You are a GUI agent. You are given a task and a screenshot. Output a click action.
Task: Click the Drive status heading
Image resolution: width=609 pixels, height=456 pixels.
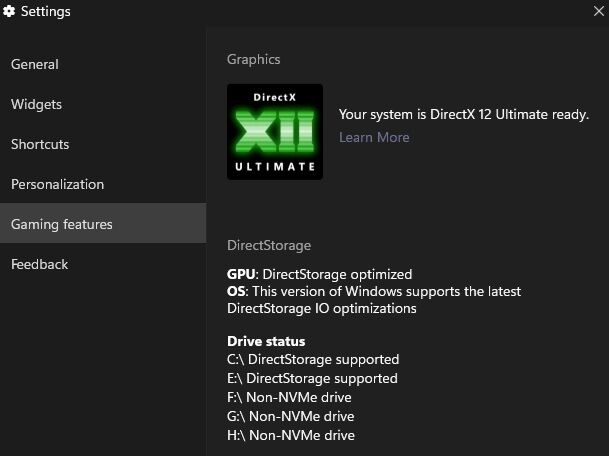click(266, 341)
